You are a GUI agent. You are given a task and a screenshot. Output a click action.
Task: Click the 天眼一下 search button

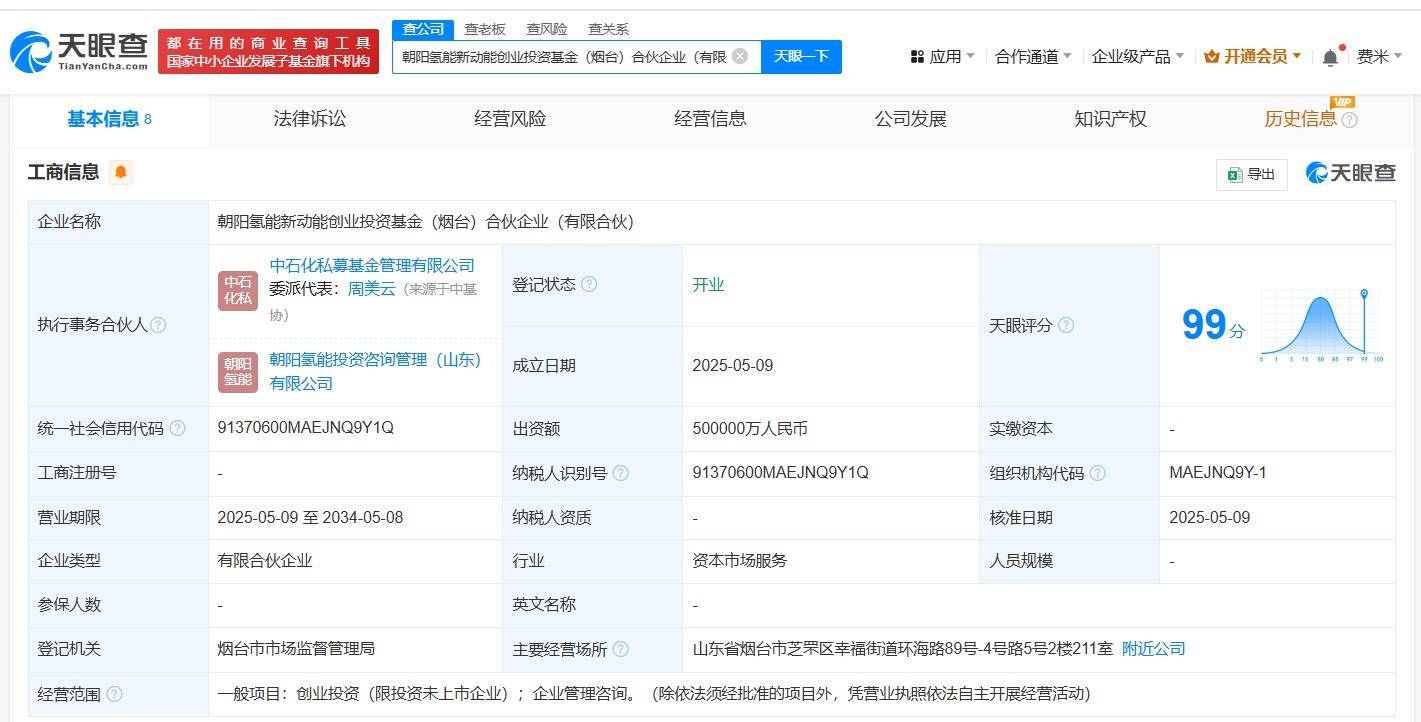click(x=801, y=57)
